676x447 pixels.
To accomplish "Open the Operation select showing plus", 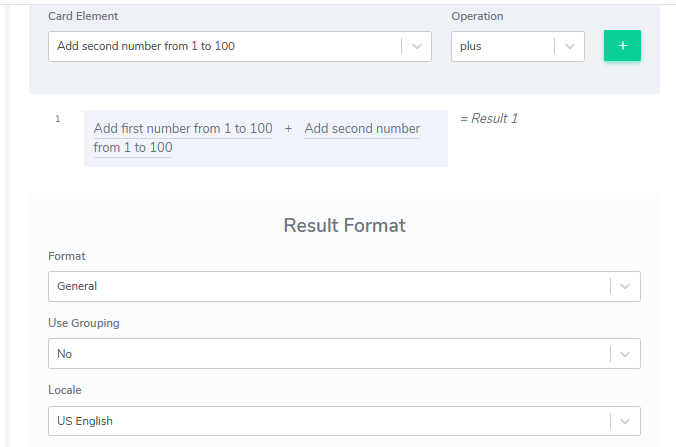I will (502, 46).
